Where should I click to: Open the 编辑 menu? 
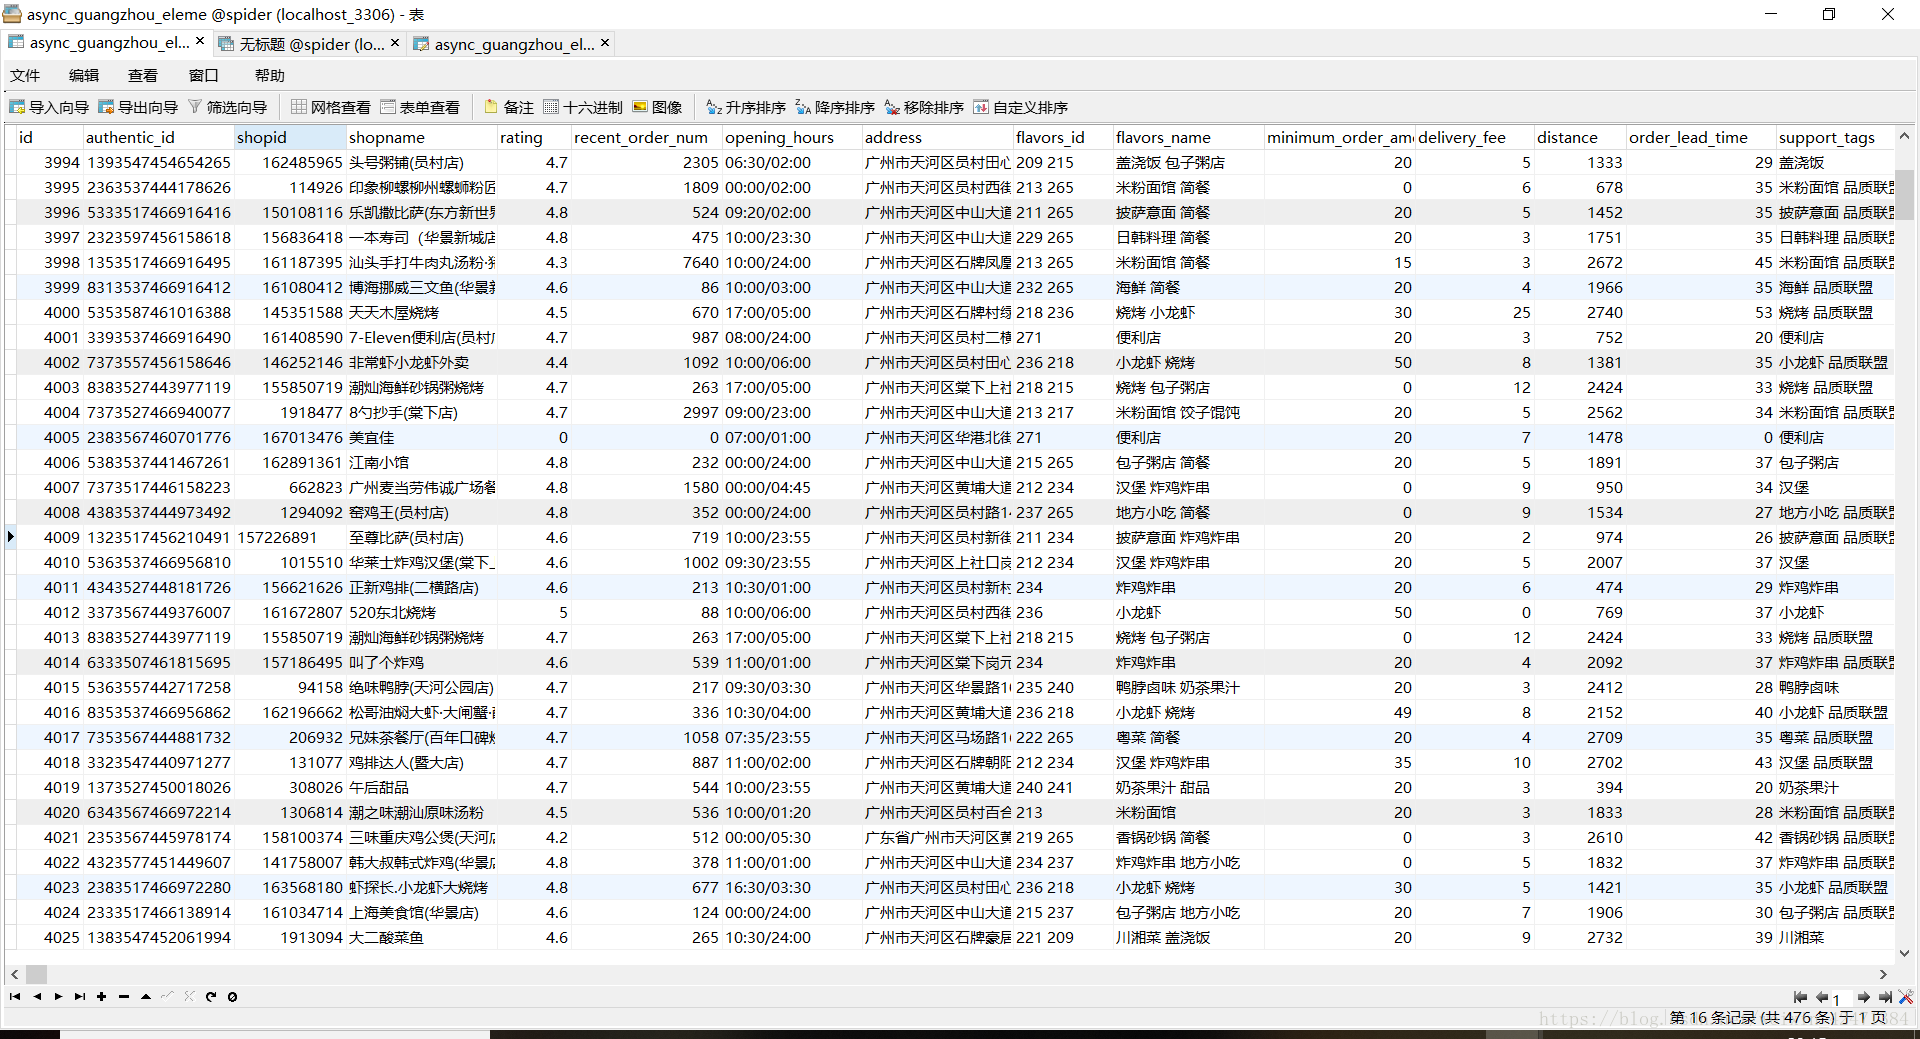84,75
